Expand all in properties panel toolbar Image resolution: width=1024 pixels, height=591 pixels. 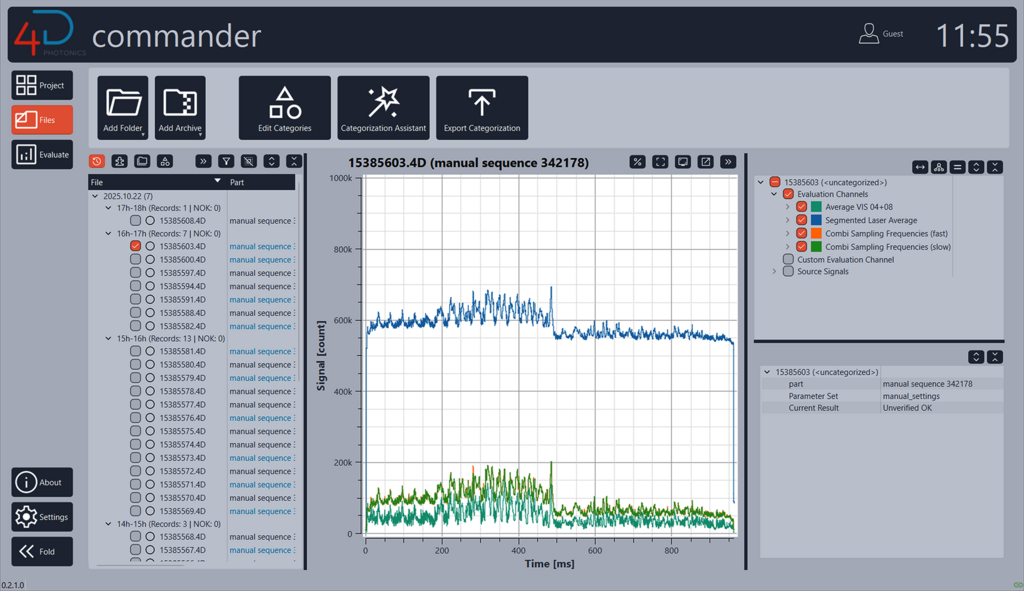point(976,357)
